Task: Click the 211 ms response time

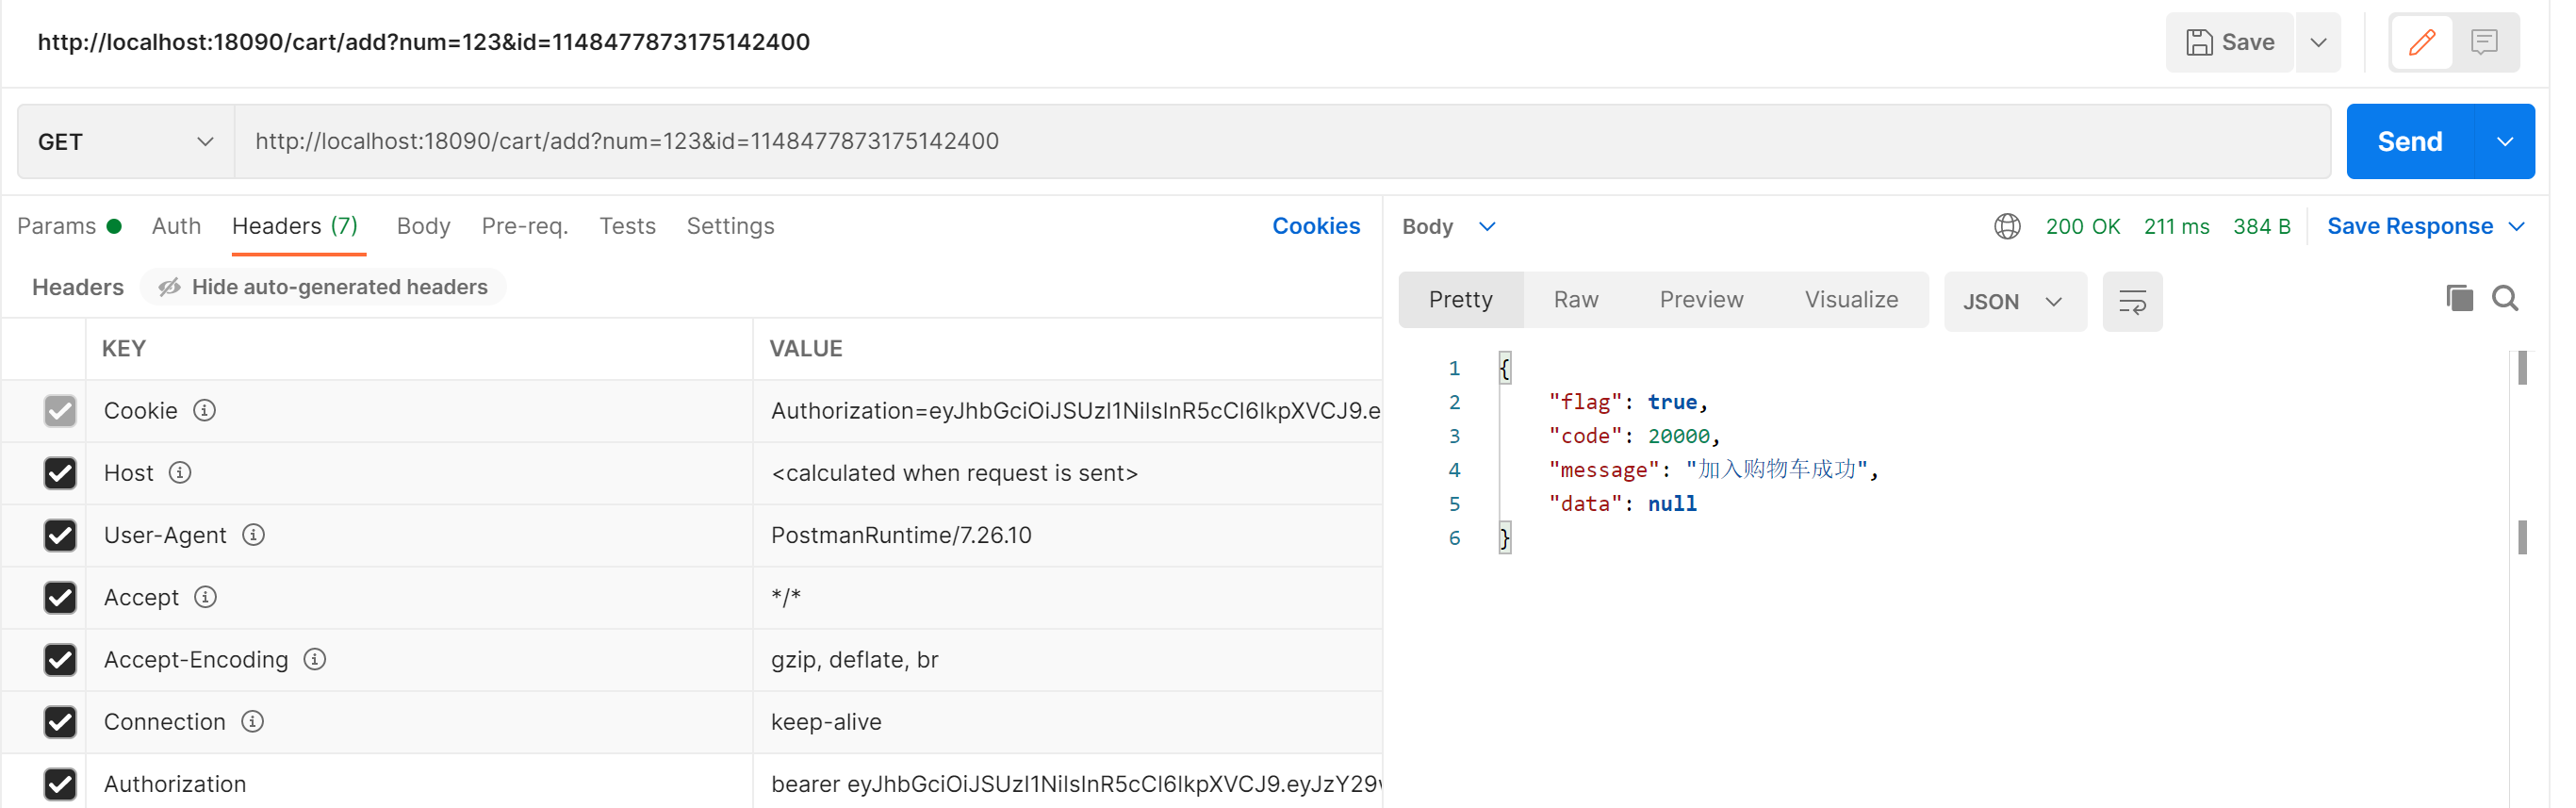Action: click(x=2176, y=227)
